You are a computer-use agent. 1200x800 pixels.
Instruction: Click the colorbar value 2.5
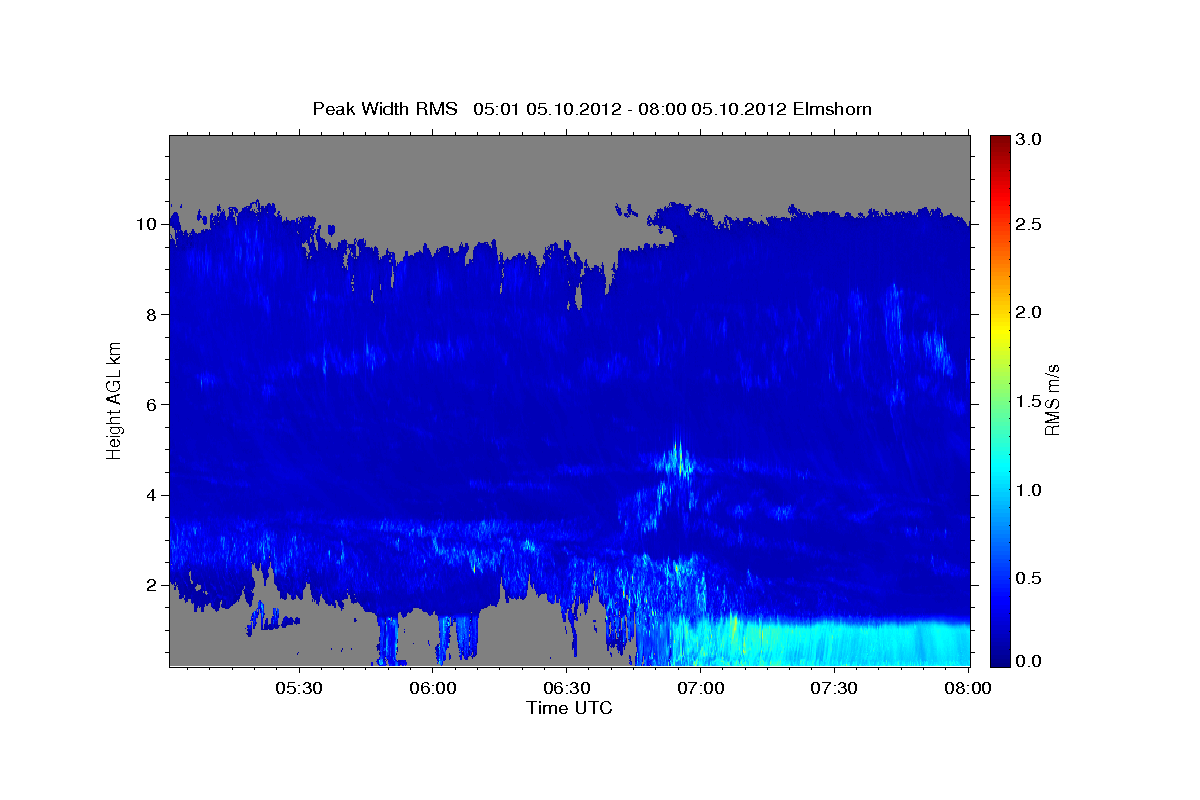pos(1030,224)
